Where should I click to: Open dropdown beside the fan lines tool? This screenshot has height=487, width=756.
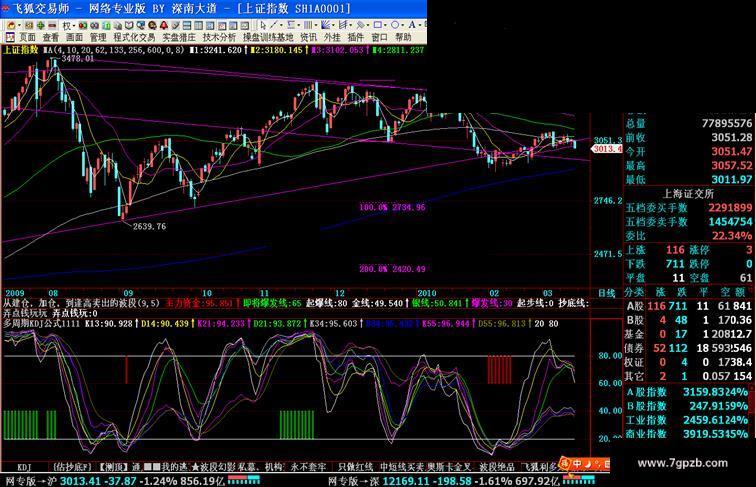[334, 25]
